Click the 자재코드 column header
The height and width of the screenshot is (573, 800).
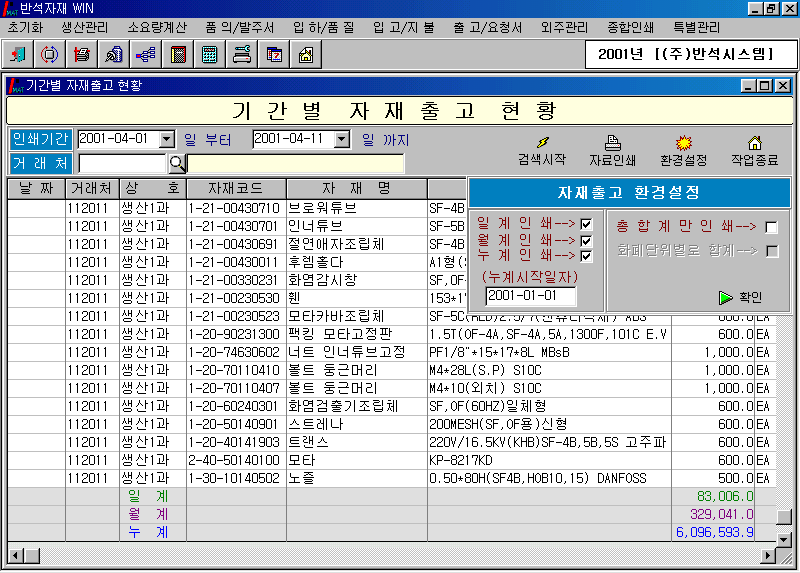click(x=235, y=188)
